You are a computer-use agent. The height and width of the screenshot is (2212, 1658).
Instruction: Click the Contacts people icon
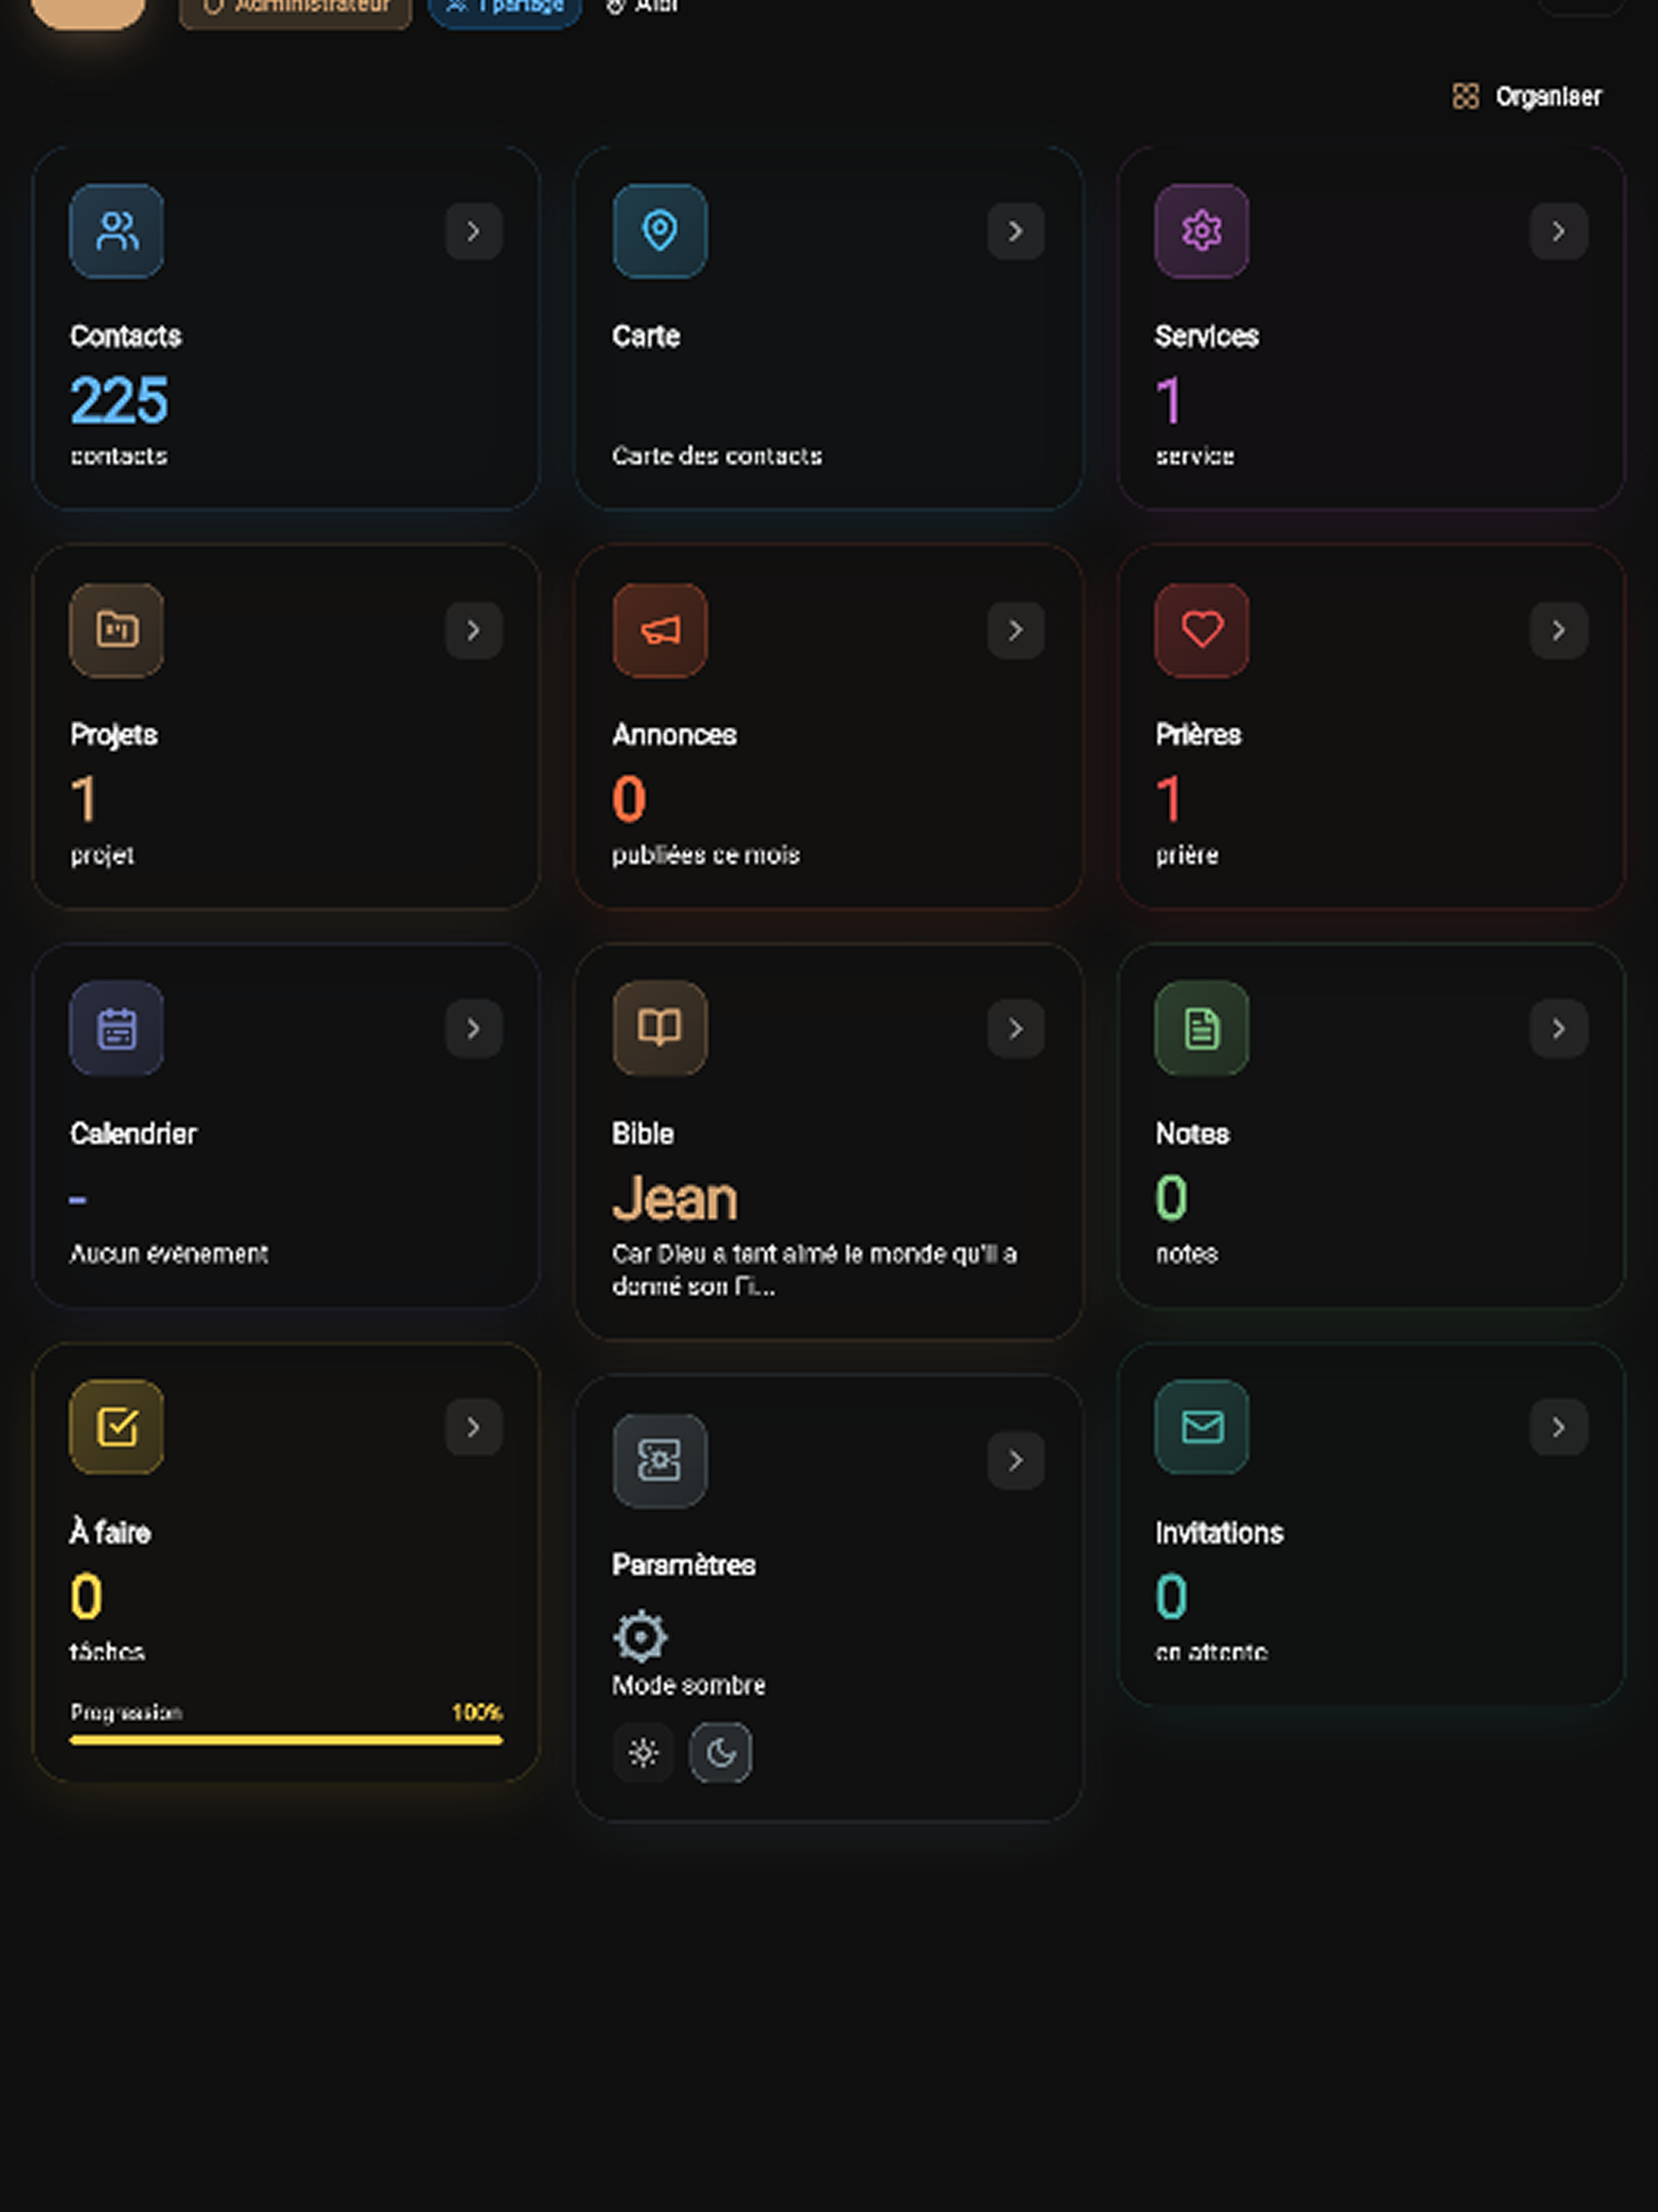coord(117,231)
